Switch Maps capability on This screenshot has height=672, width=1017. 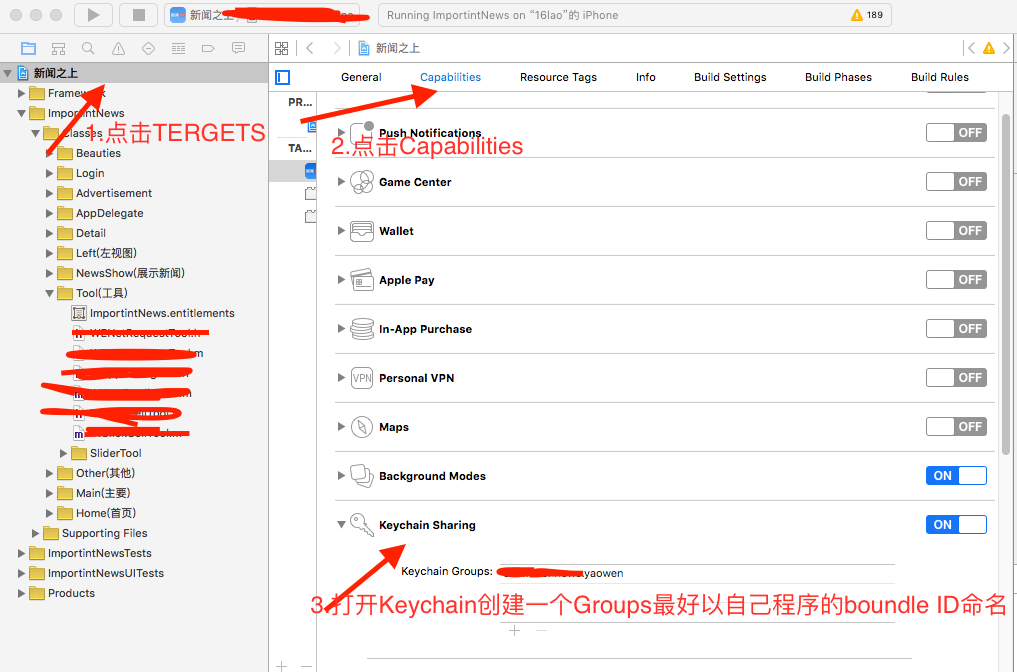point(956,427)
